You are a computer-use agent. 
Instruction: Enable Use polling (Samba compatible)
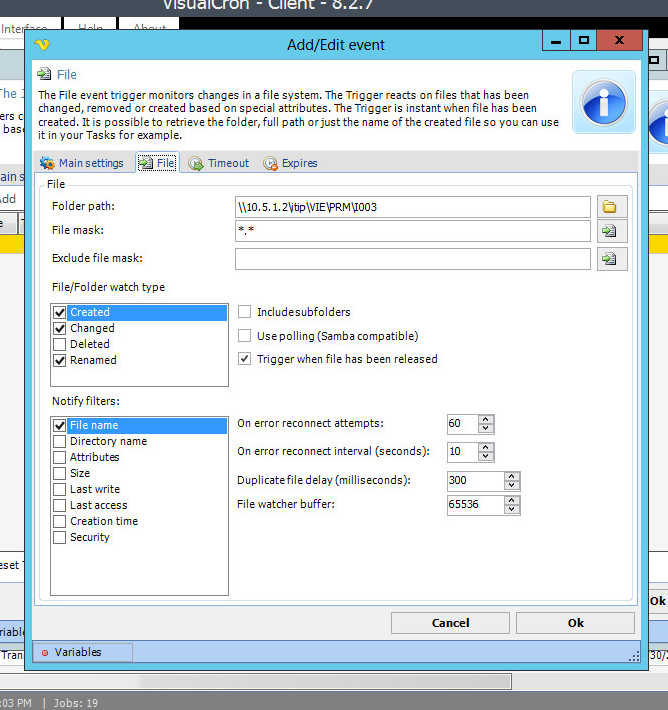tap(245, 336)
